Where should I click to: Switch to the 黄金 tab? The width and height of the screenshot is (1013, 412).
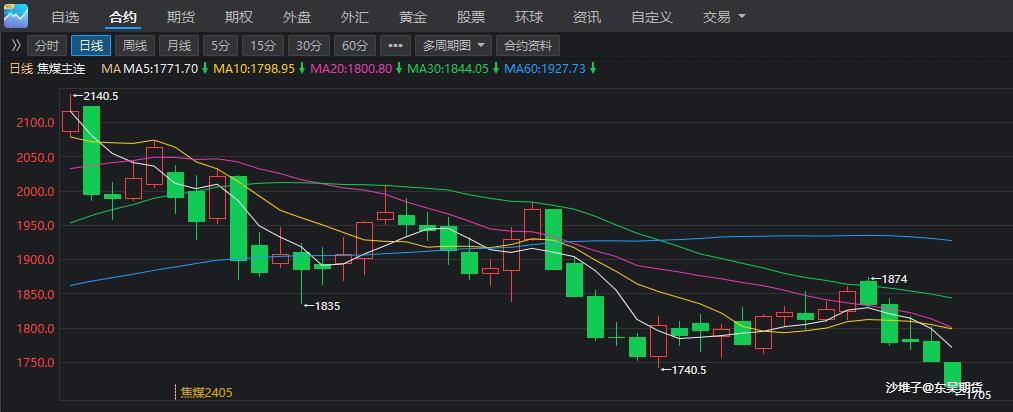413,17
